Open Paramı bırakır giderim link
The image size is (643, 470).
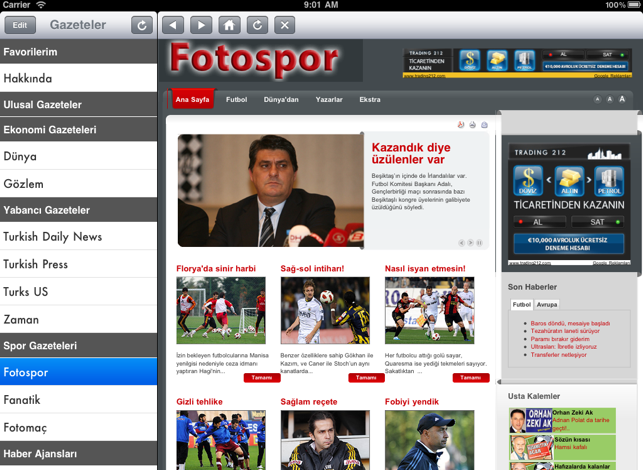click(560, 339)
